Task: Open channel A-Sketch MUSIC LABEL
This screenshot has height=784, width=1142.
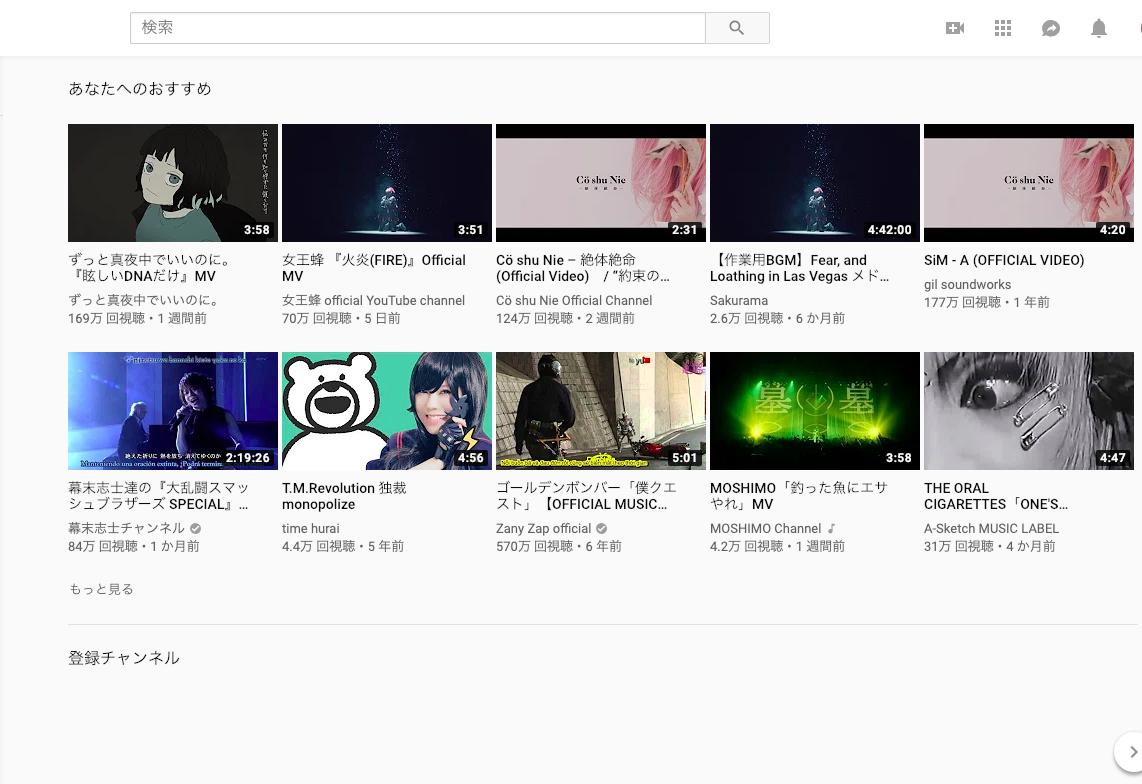Action: (991, 528)
